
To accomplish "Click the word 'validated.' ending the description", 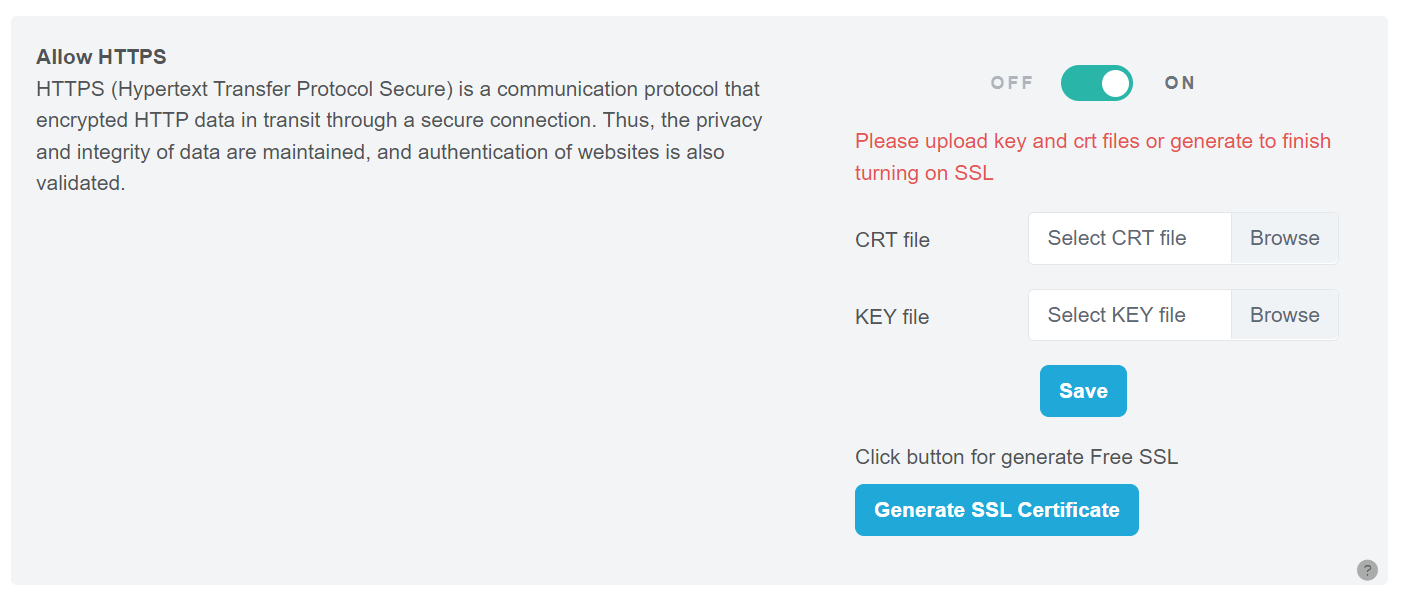I will click(80, 184).
